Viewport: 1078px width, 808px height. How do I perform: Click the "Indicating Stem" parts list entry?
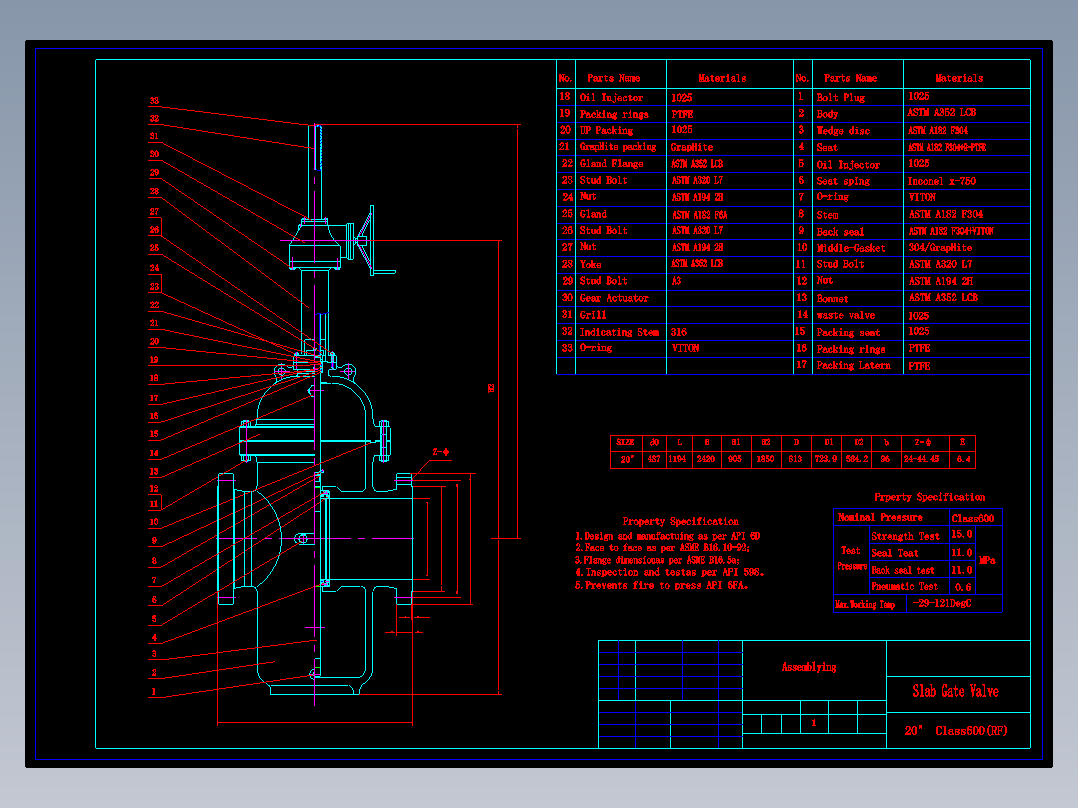tap(619, 332)
